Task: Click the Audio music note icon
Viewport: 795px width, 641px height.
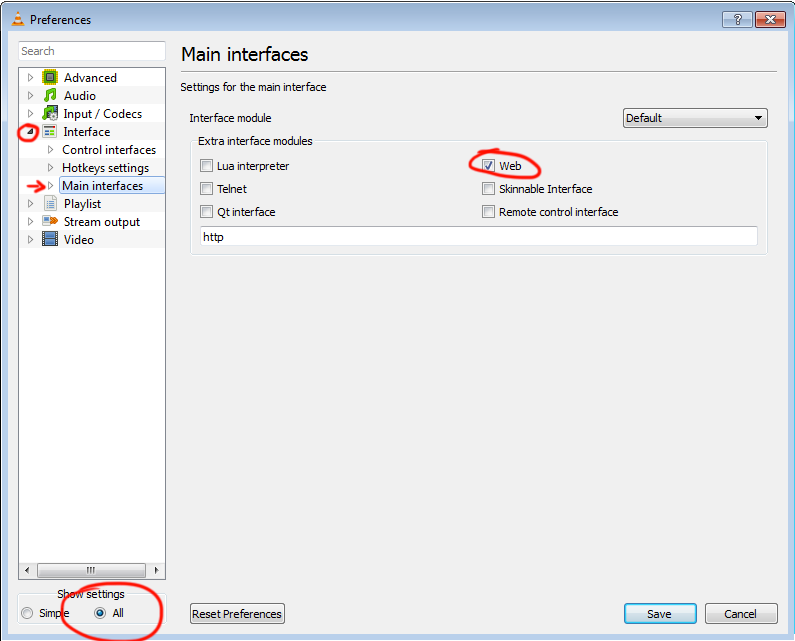Action: click(x=50, y=95)
